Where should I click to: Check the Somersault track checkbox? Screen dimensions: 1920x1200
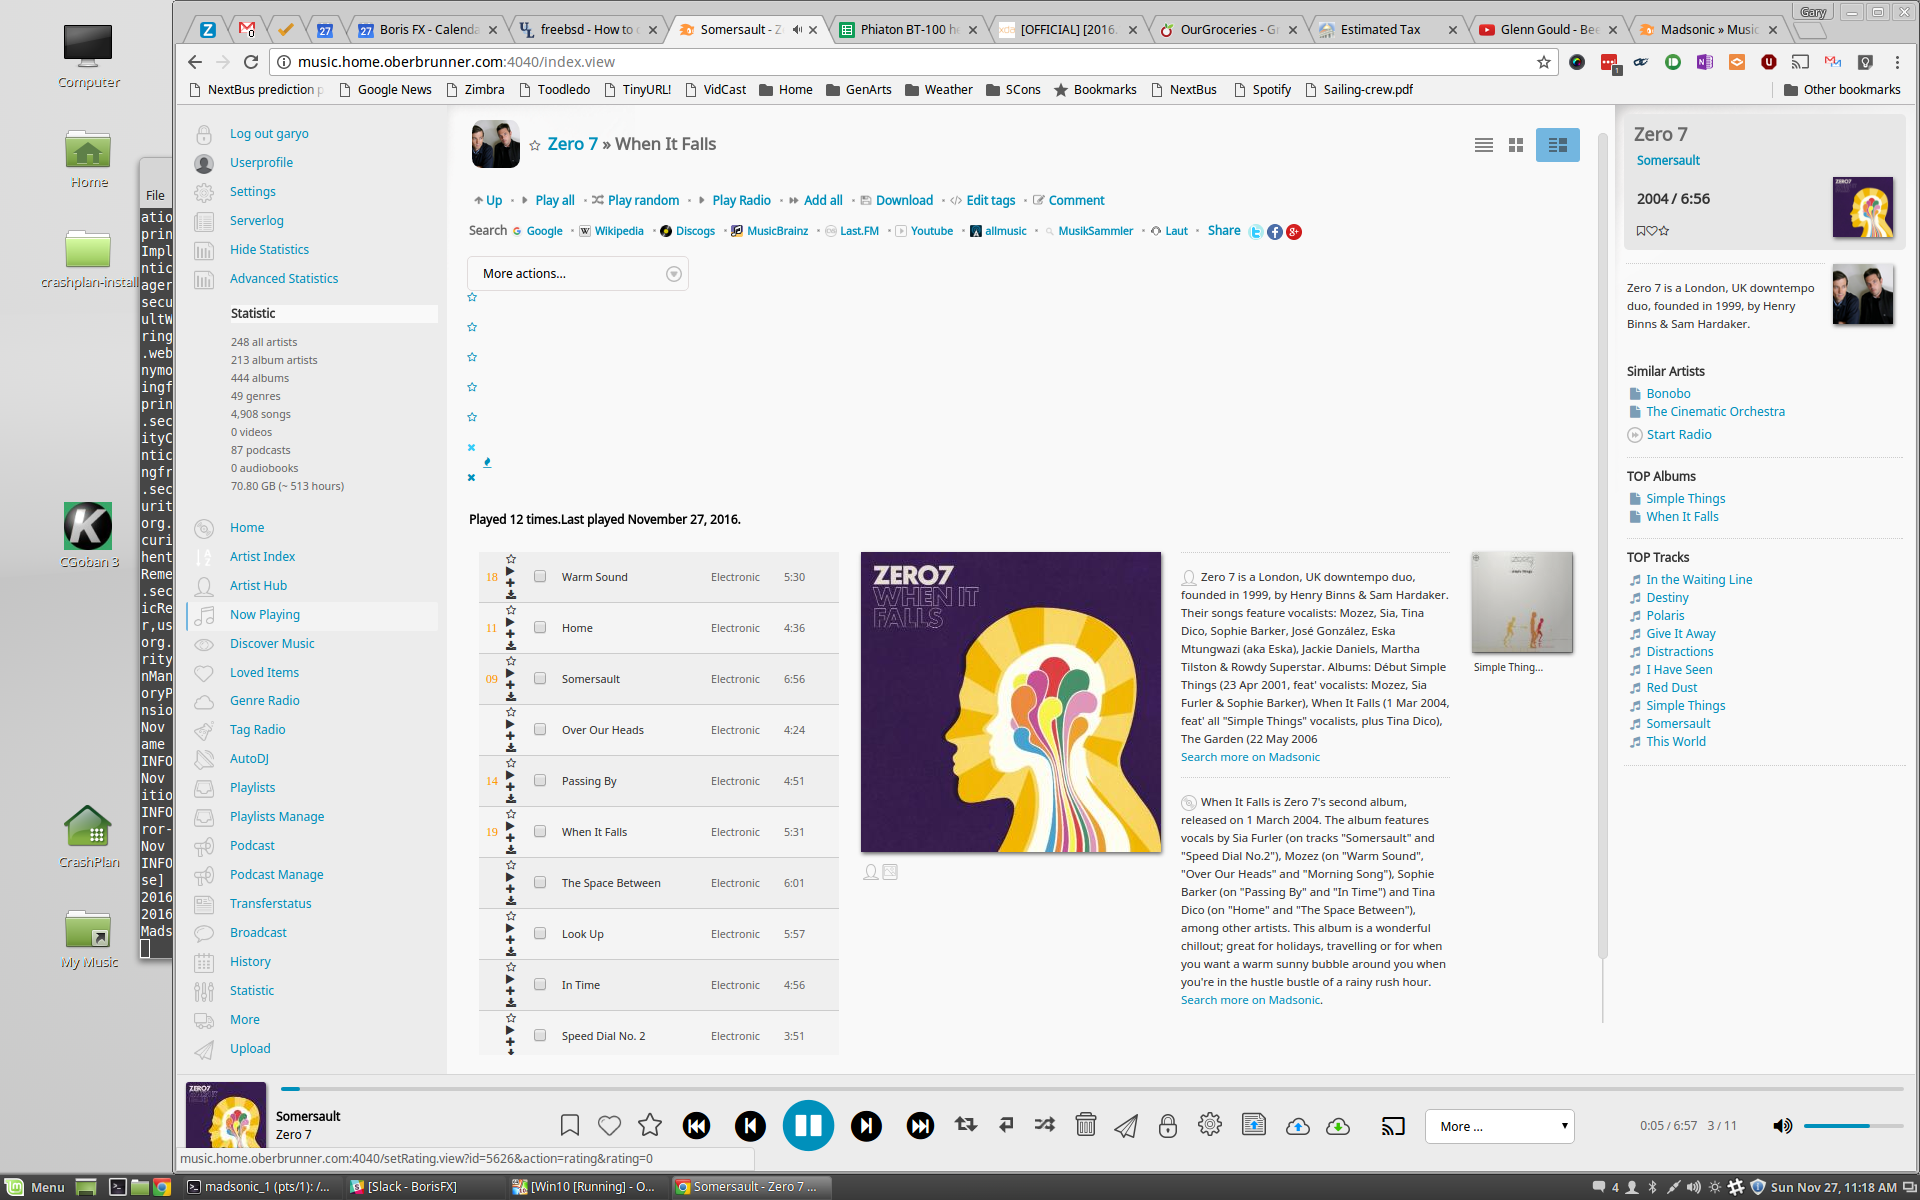(540, 679)
